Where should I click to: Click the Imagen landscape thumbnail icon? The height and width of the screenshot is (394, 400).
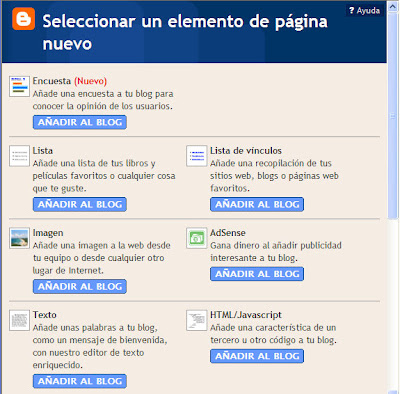point(19,238)
